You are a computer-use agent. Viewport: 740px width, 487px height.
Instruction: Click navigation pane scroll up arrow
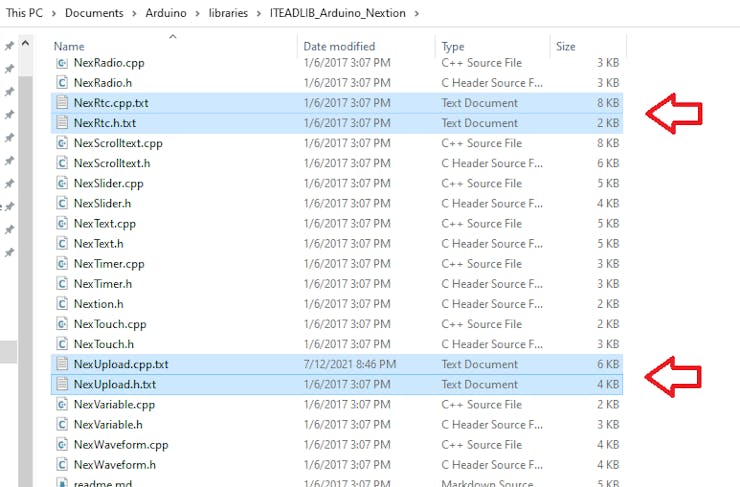[25, 44]
